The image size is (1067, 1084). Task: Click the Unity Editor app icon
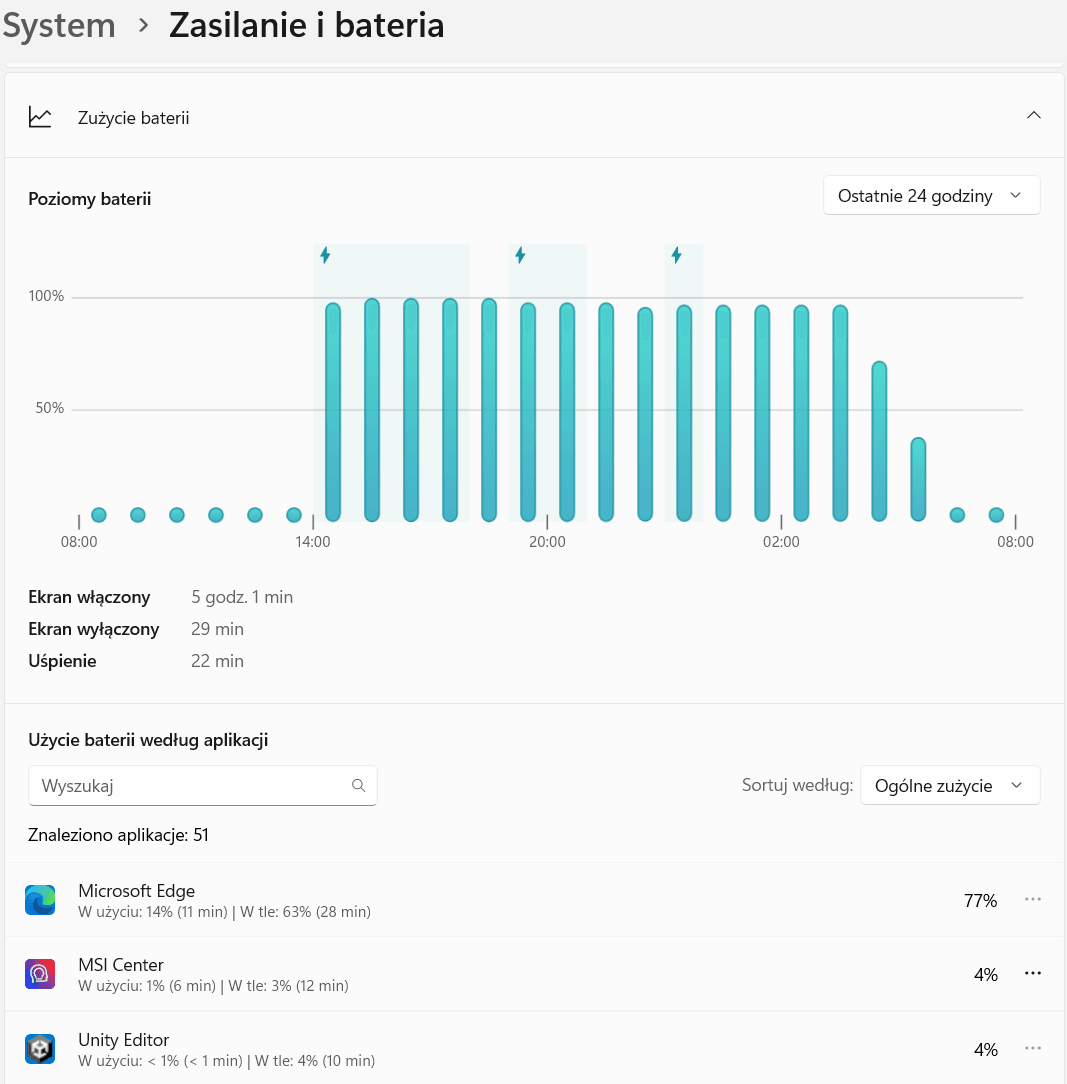click(40, 1048)
